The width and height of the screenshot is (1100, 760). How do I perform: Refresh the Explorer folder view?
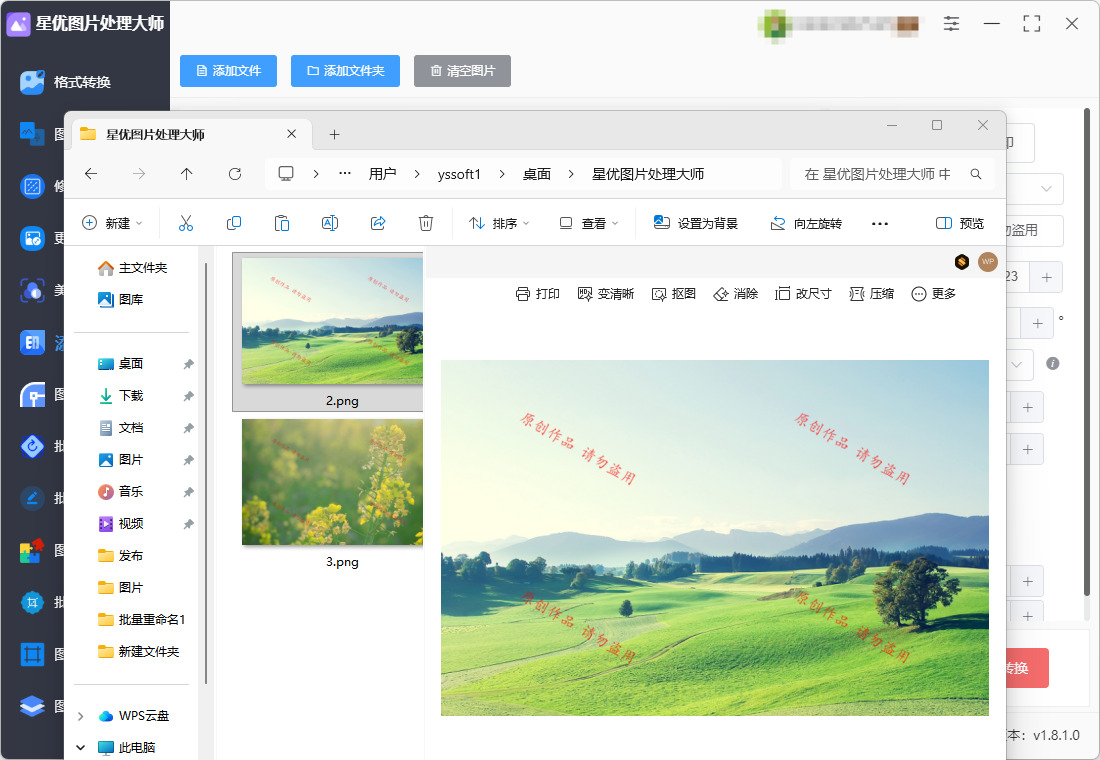[x=235, y=174]
